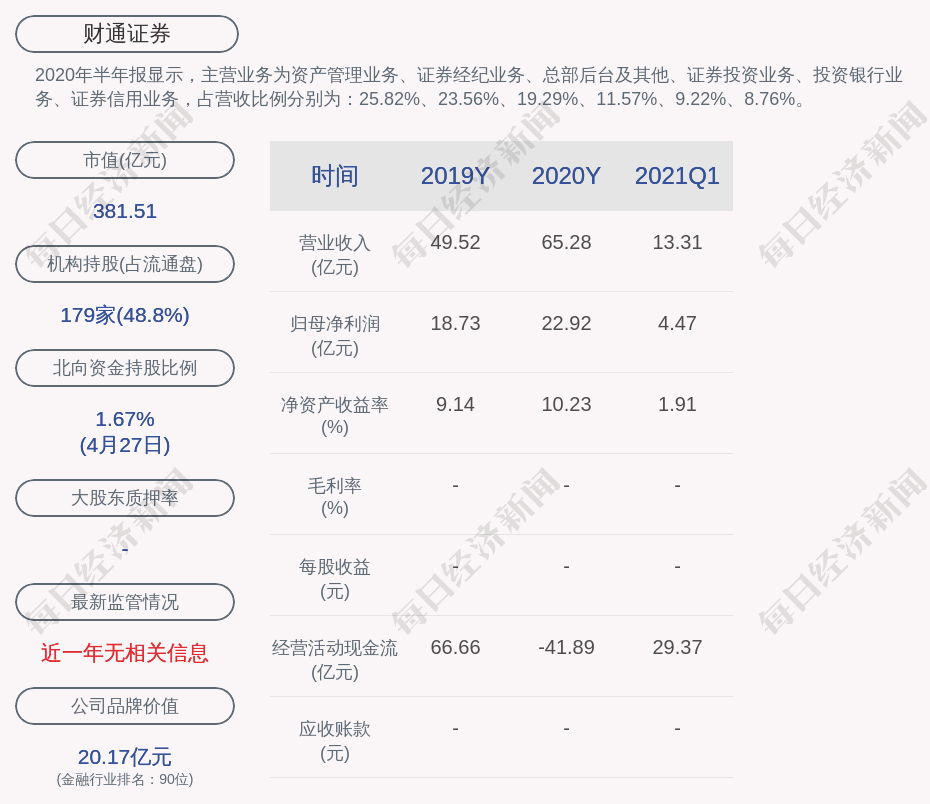Click ROE value 9.14
Viewport: 930px width, 804px height.
pos(455,404)
